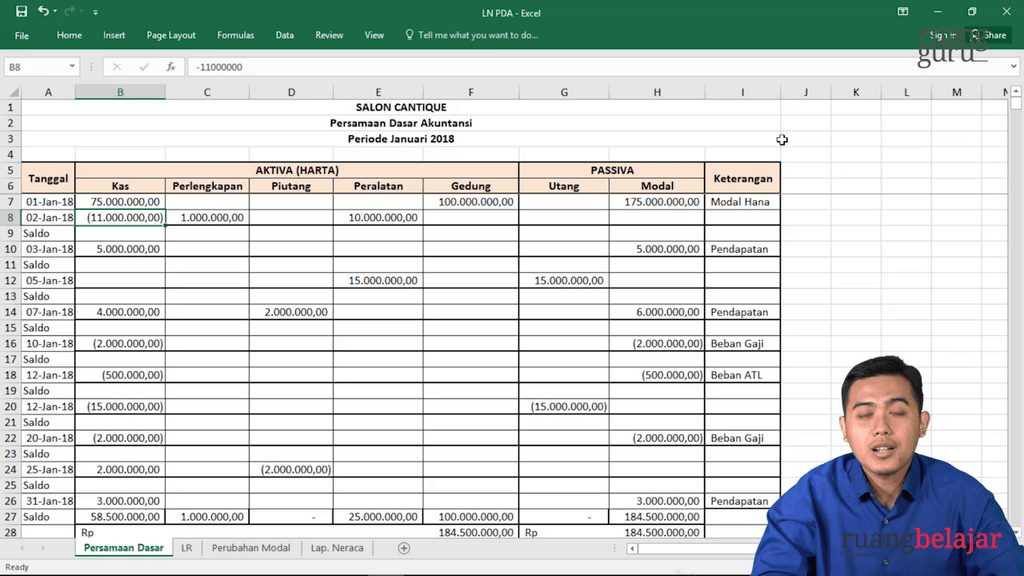Click the Undo arrow icon
Viewport: 1024px width, 576px height.
[42, 11]
